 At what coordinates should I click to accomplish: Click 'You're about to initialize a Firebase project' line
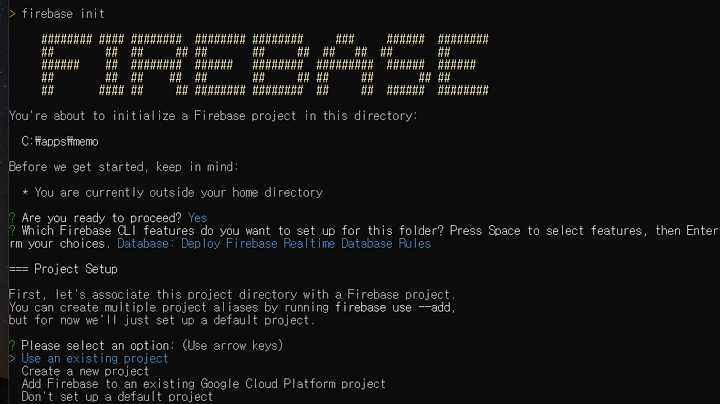[x=213, y=116]
